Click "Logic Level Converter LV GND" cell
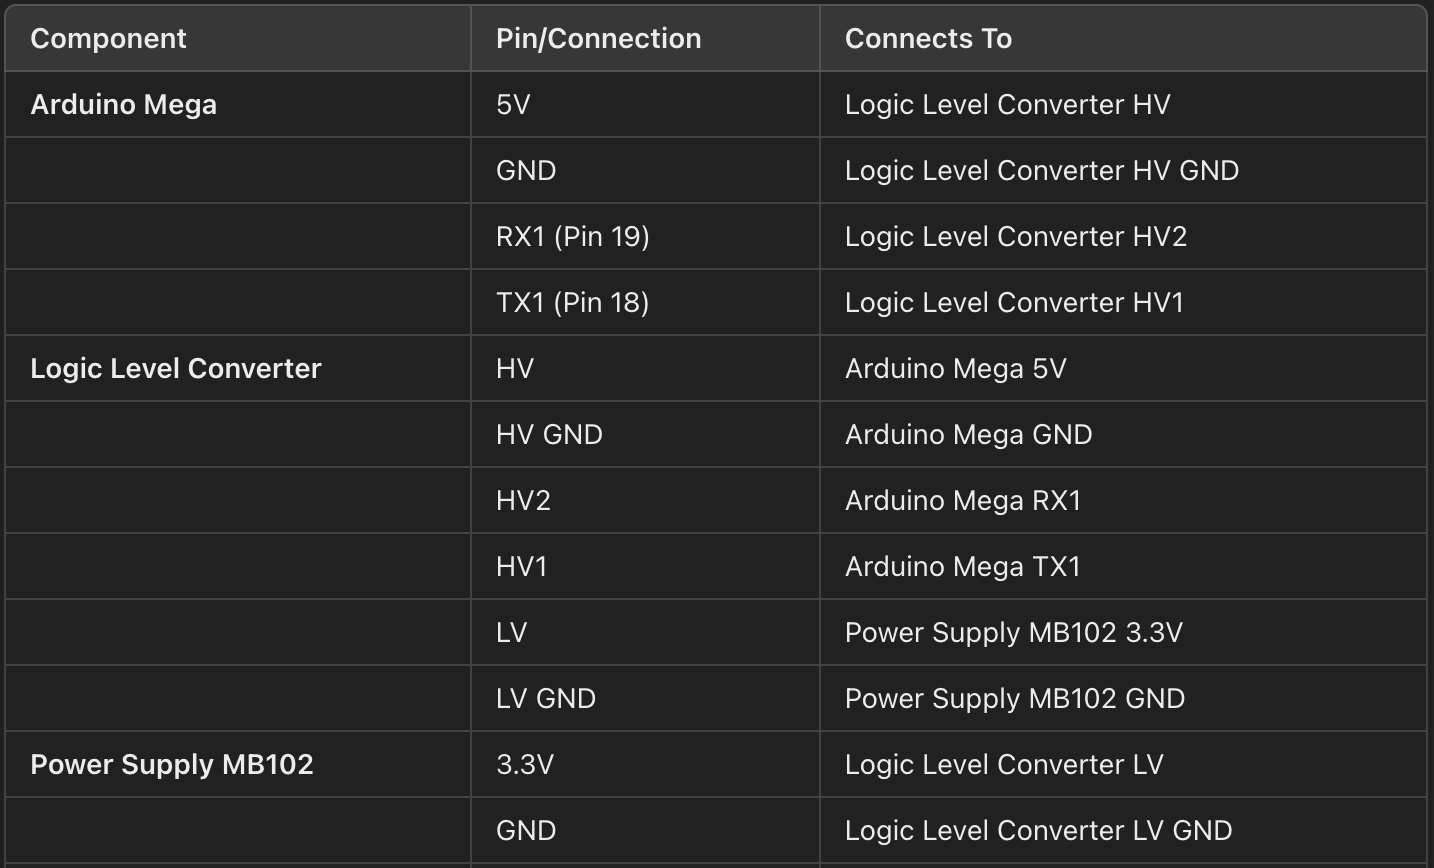The height and width of the screenshot is (868, 1434). (1038, 831)
